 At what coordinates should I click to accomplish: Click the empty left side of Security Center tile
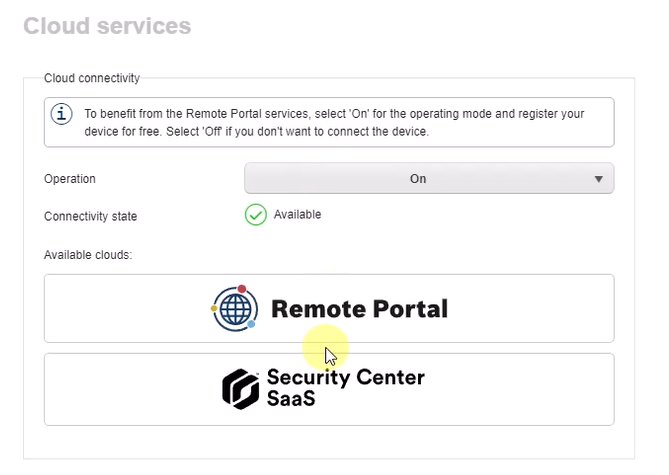(x=120, y=389)
